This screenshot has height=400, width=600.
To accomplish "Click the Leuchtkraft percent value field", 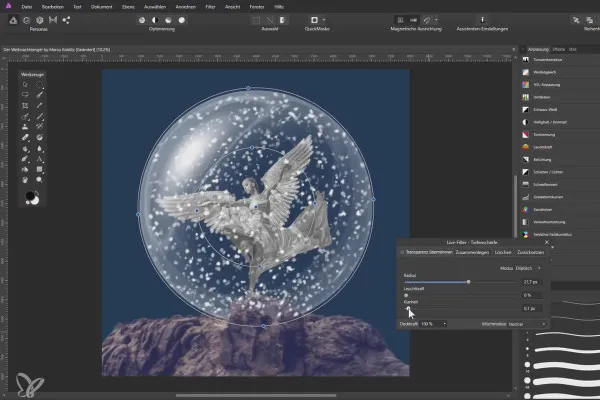I will coord(532,295).
